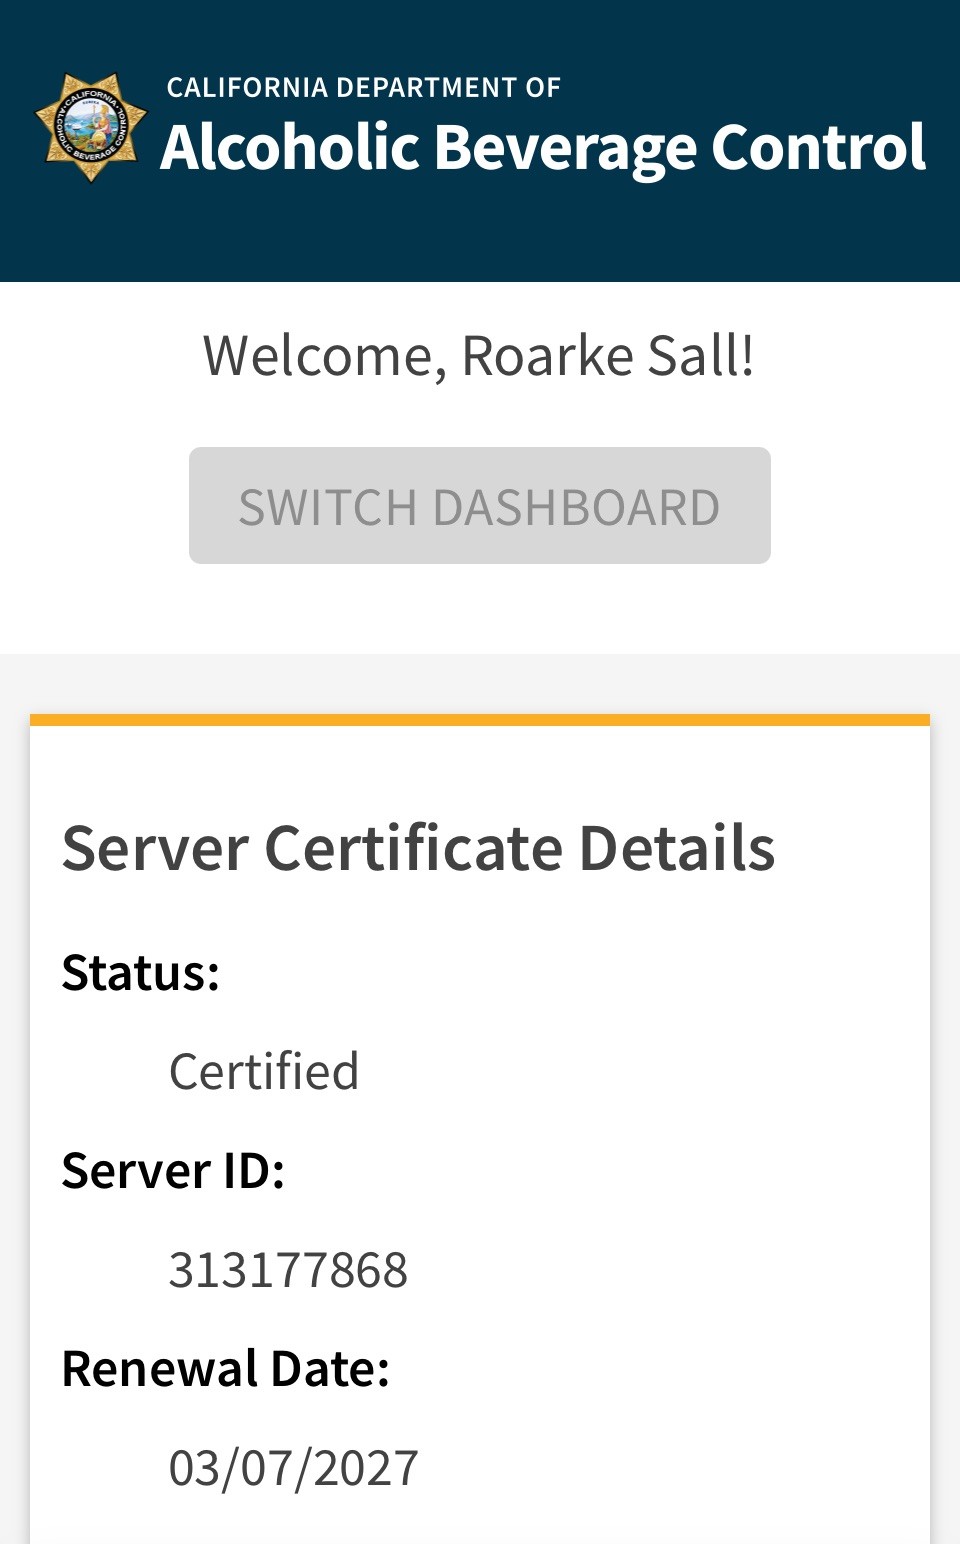This screenshot has width=960, height=1544.
Task: Click the California Department Of text
Action: (363, 88)
